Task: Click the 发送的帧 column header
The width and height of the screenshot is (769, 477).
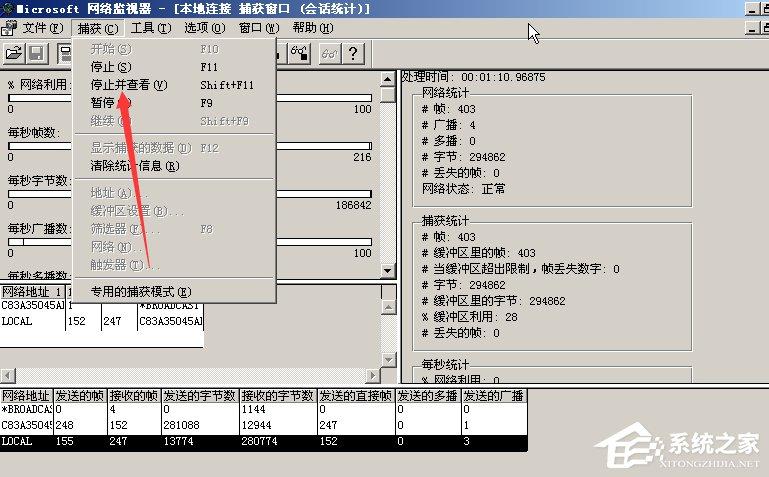Action: [80, 396]
